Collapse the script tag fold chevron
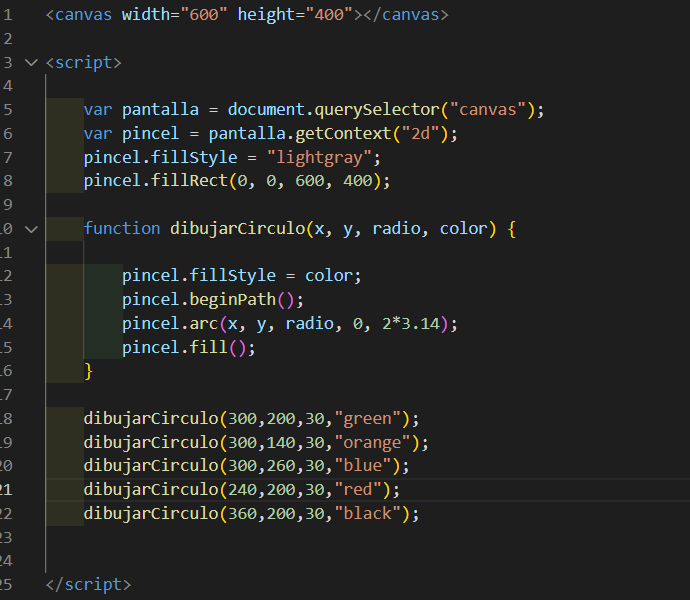 (x=31, y=63)
